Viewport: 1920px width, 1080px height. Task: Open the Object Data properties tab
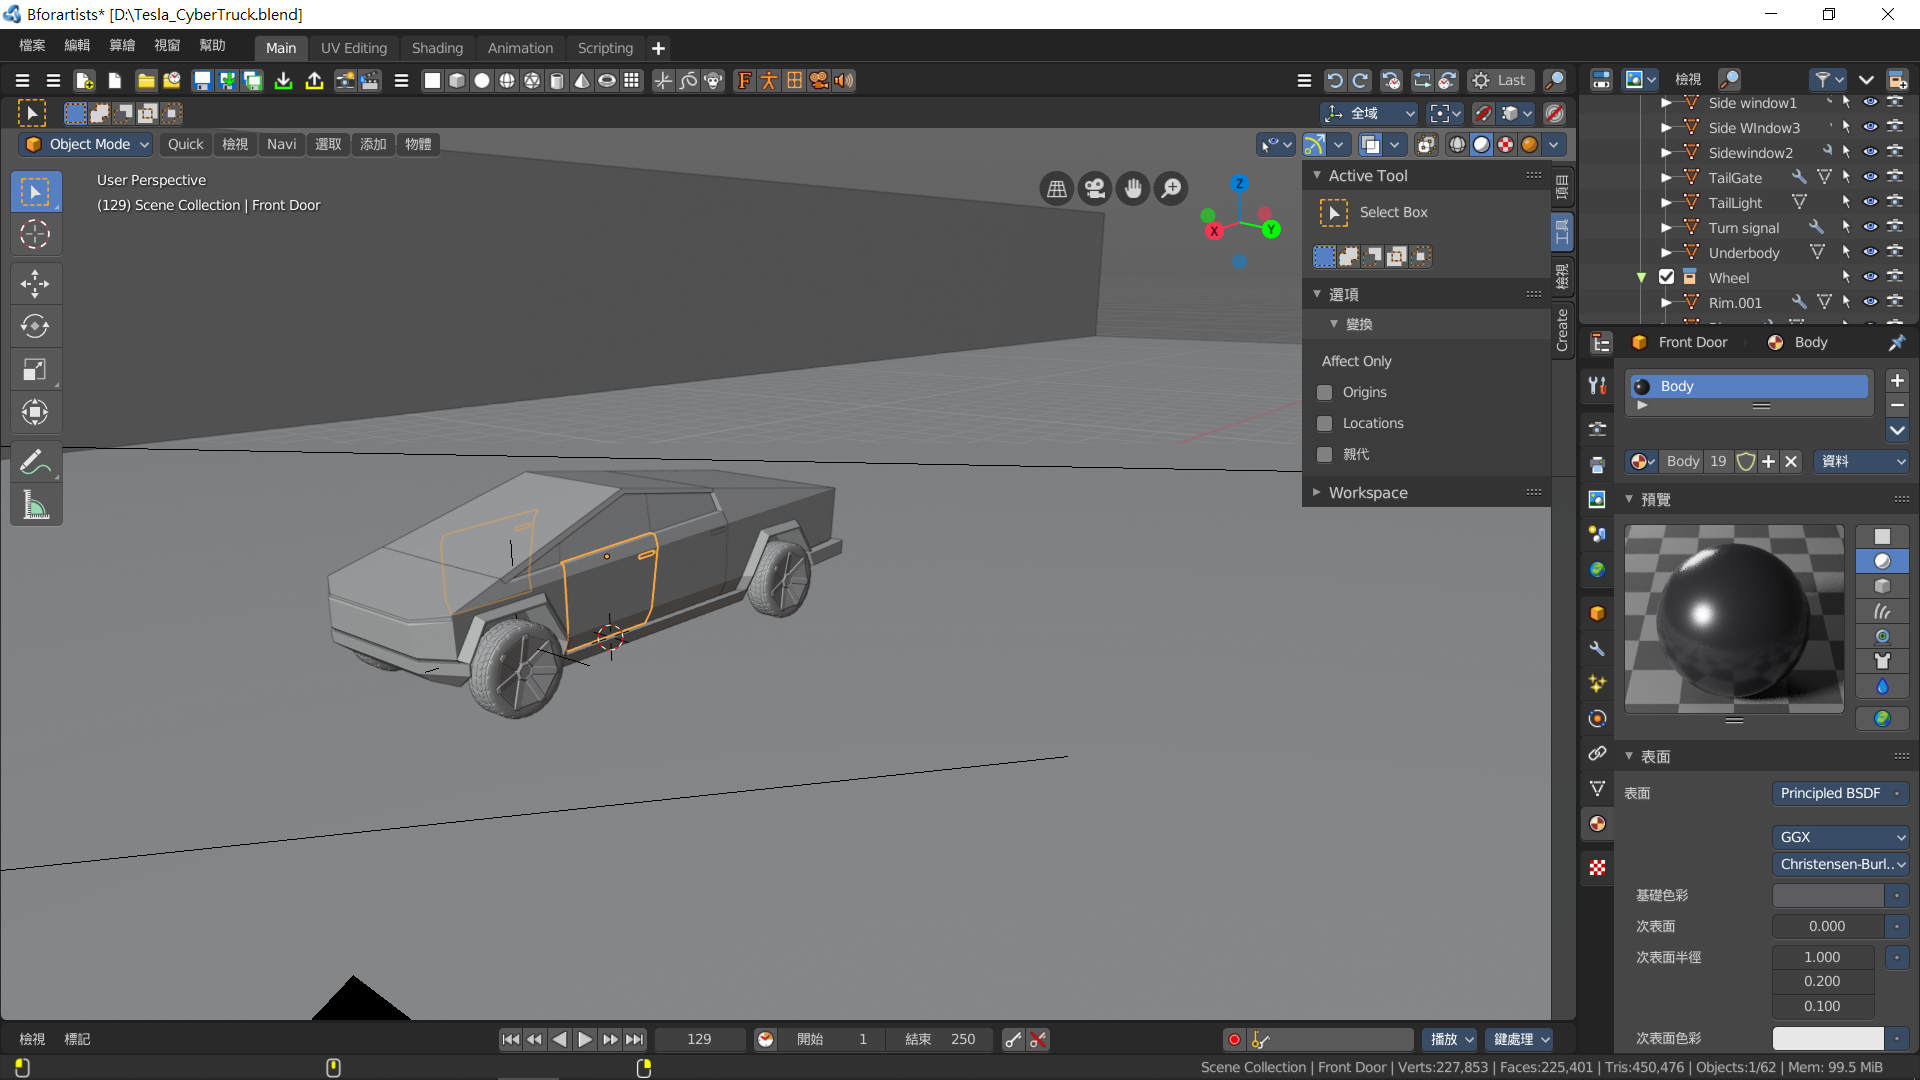(x=1597, y=789)
